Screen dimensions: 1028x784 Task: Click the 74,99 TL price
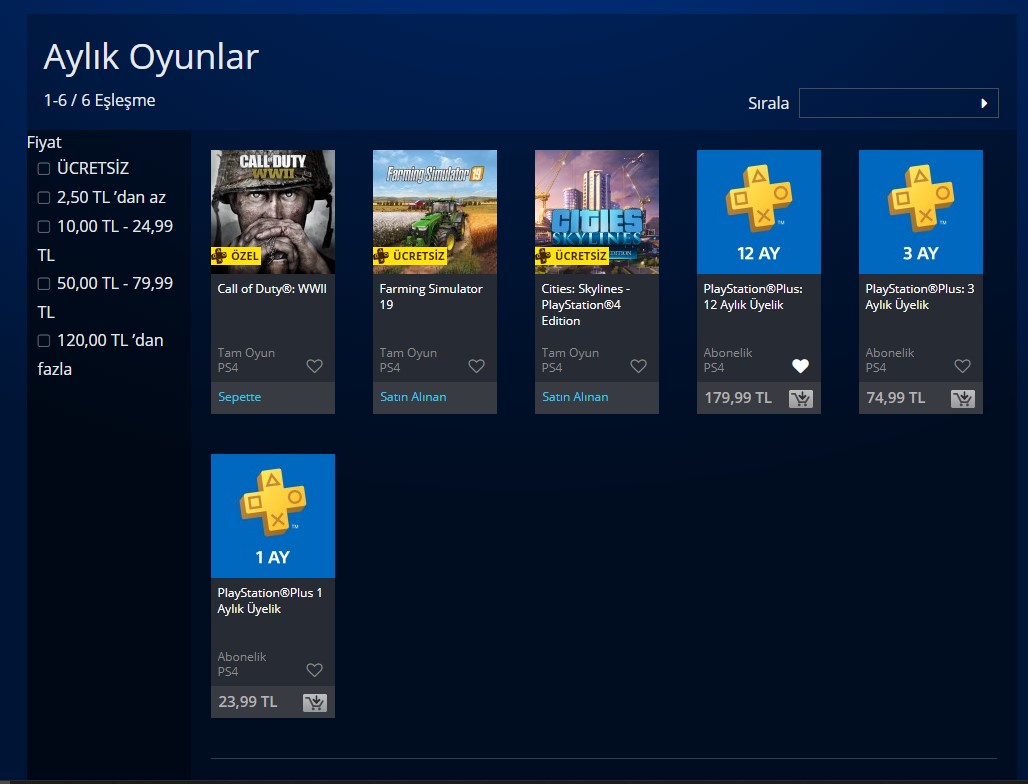pyautogui.click(x=896, y=398)
